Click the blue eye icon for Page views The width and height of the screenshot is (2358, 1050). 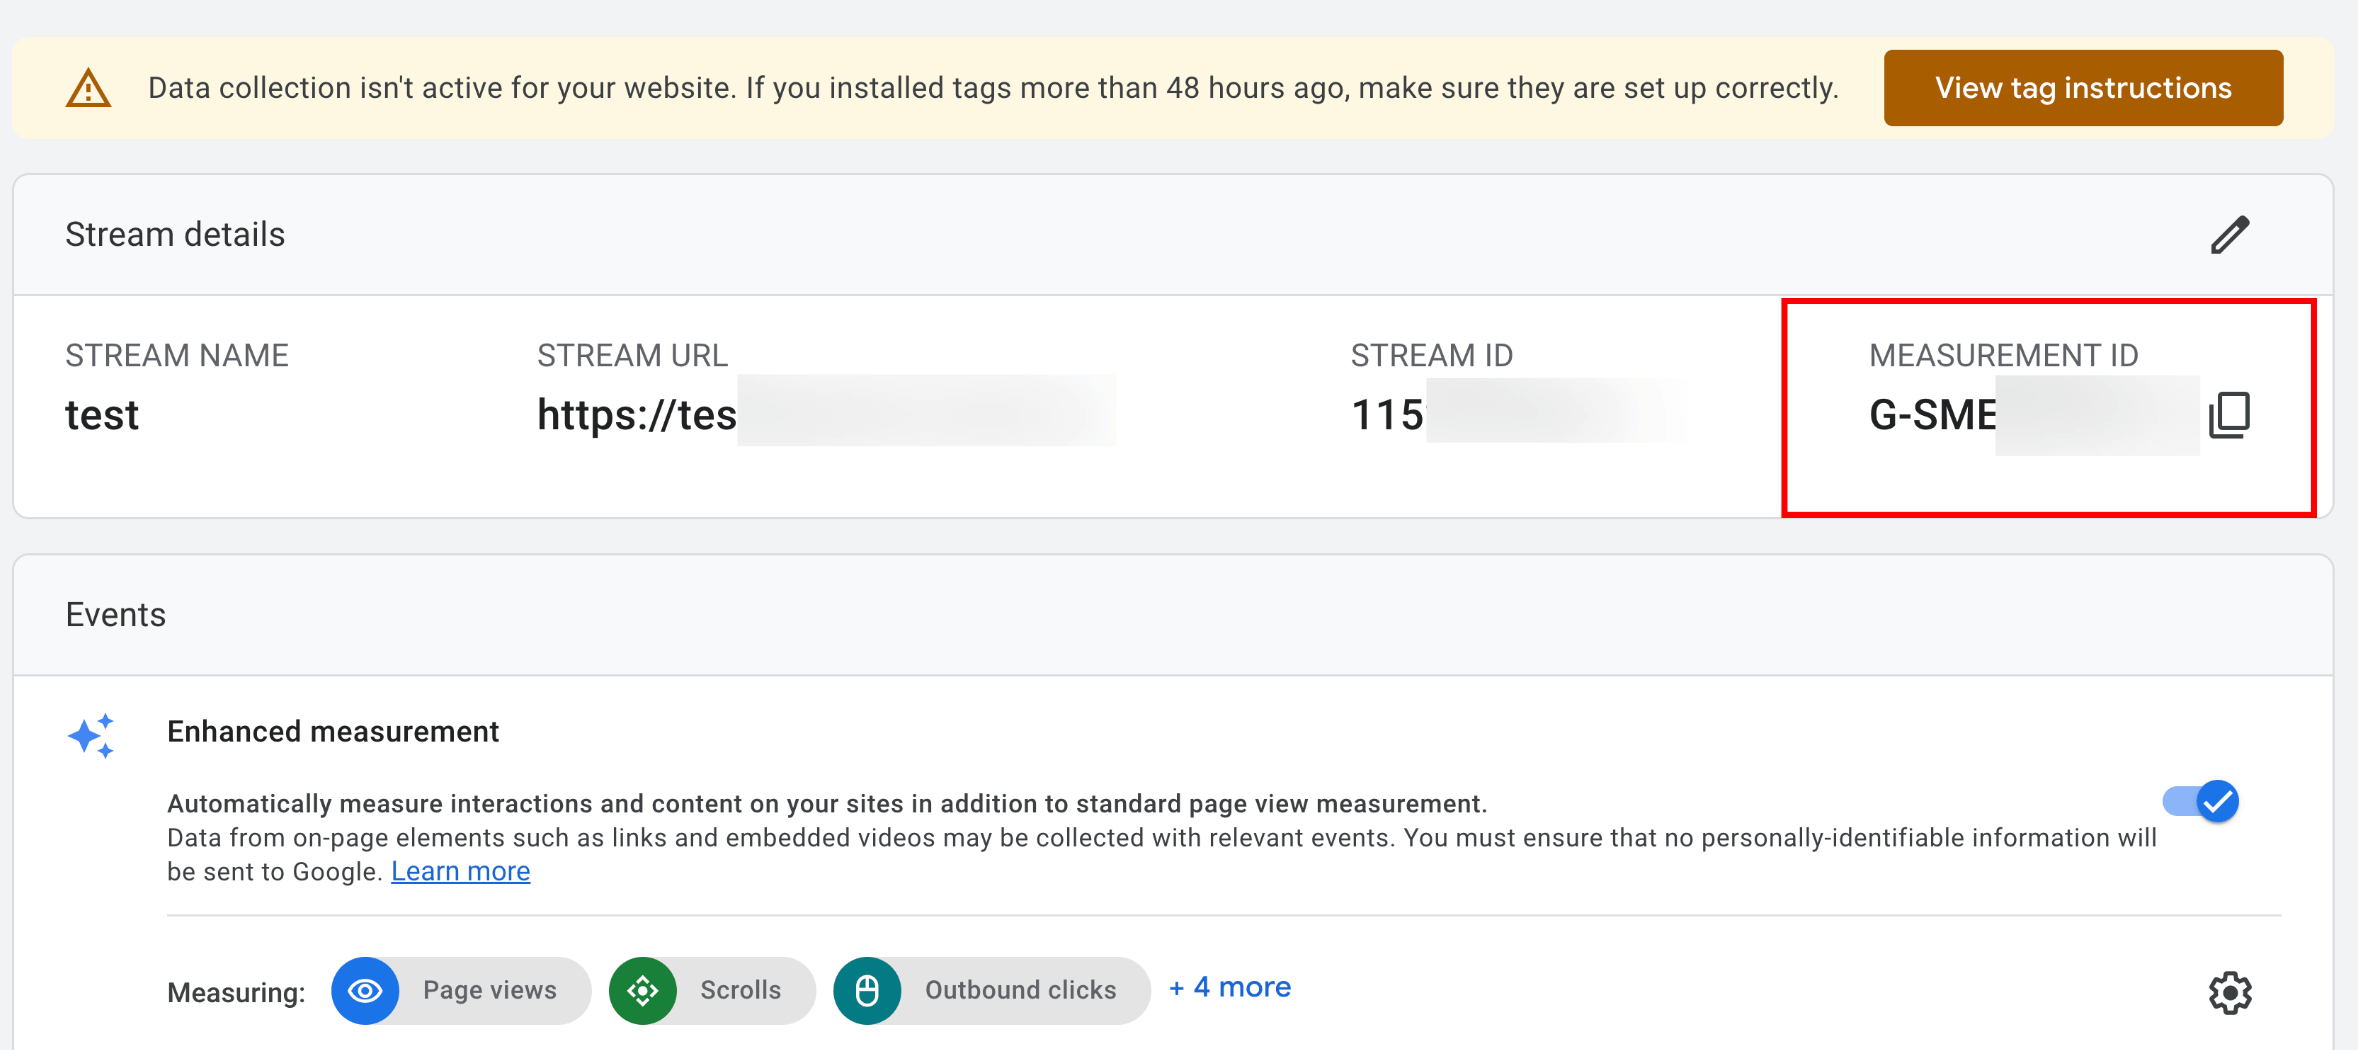[365, 991]
